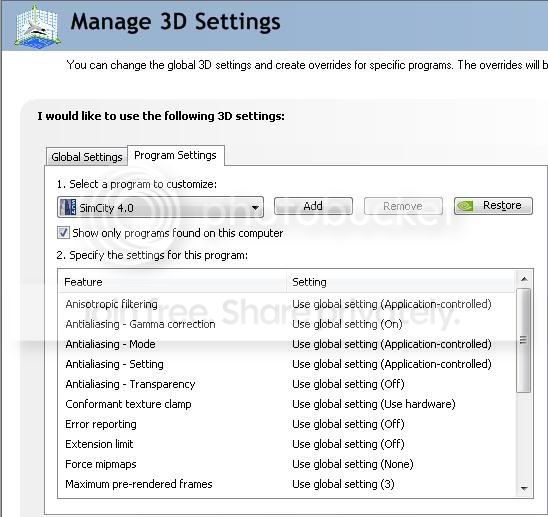Select the Force mipmaps feature
548x517 pixels.
[x=101, y=464]
